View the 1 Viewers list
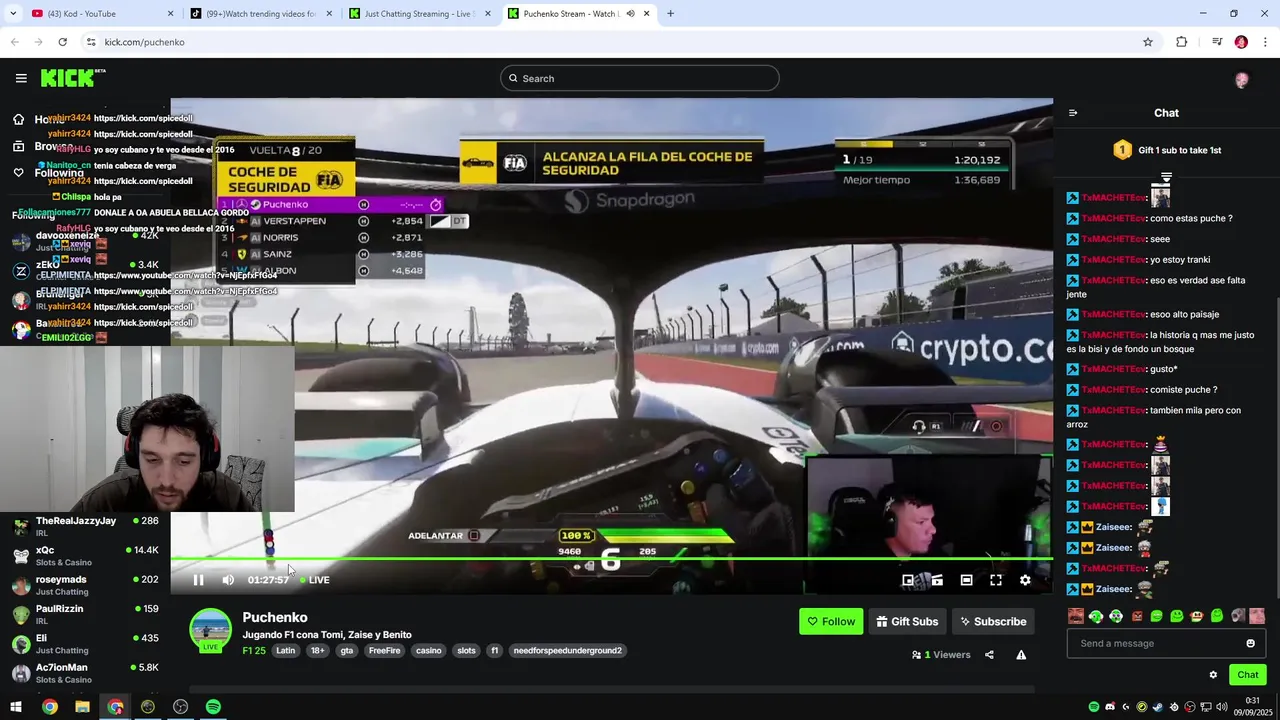The height and width of the screenshot is (720, 1280). (941, 655)
